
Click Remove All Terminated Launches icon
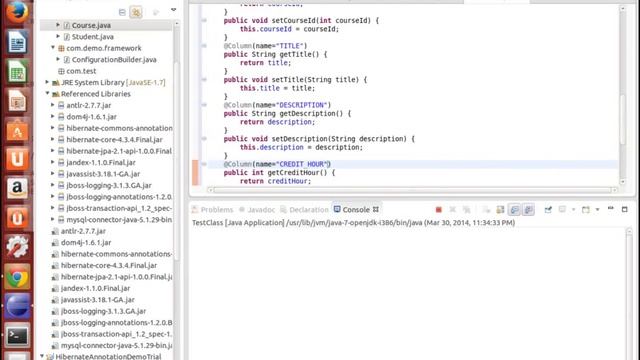(467, 210)
